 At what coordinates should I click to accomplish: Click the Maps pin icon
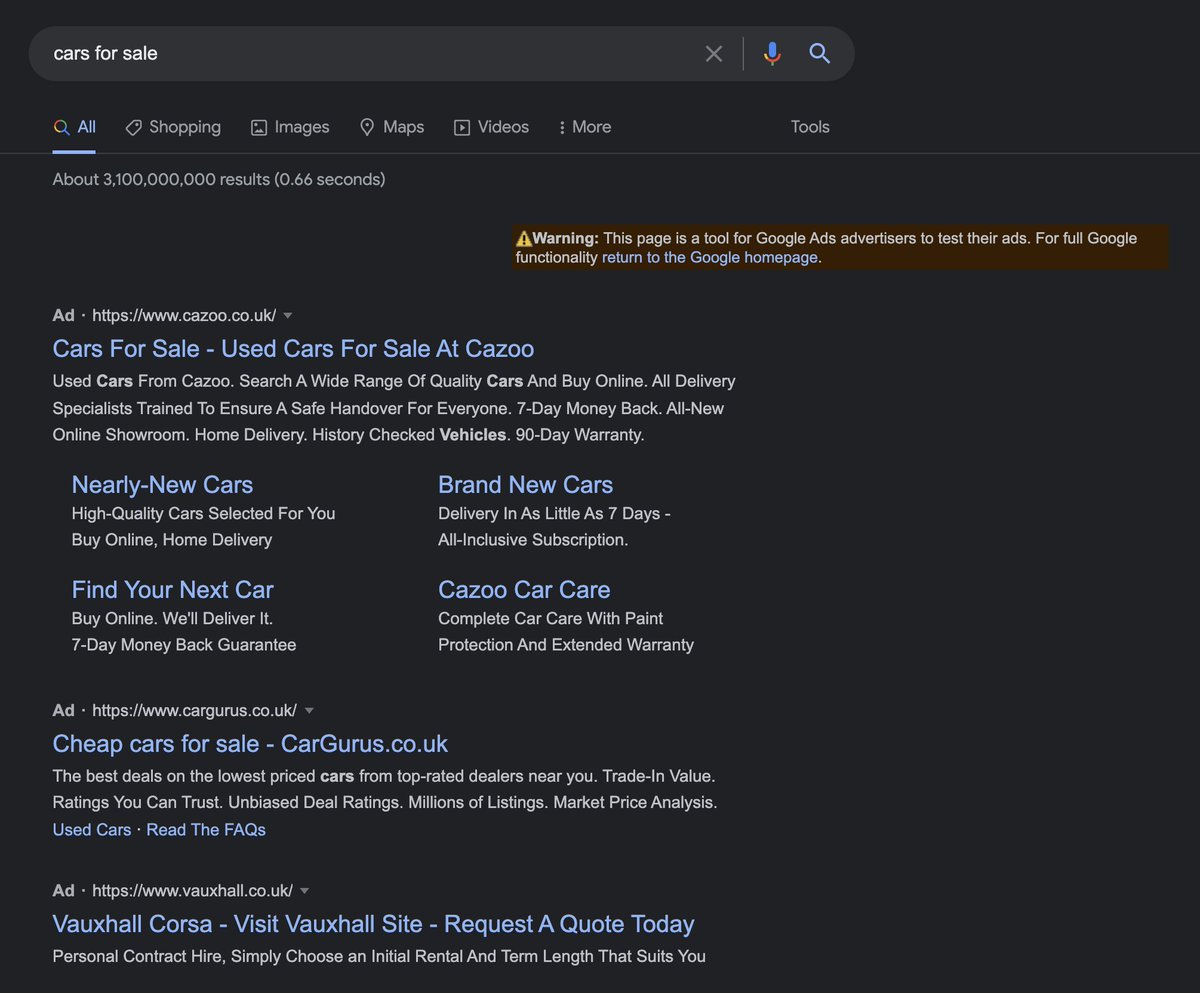(x=367, y=127)
